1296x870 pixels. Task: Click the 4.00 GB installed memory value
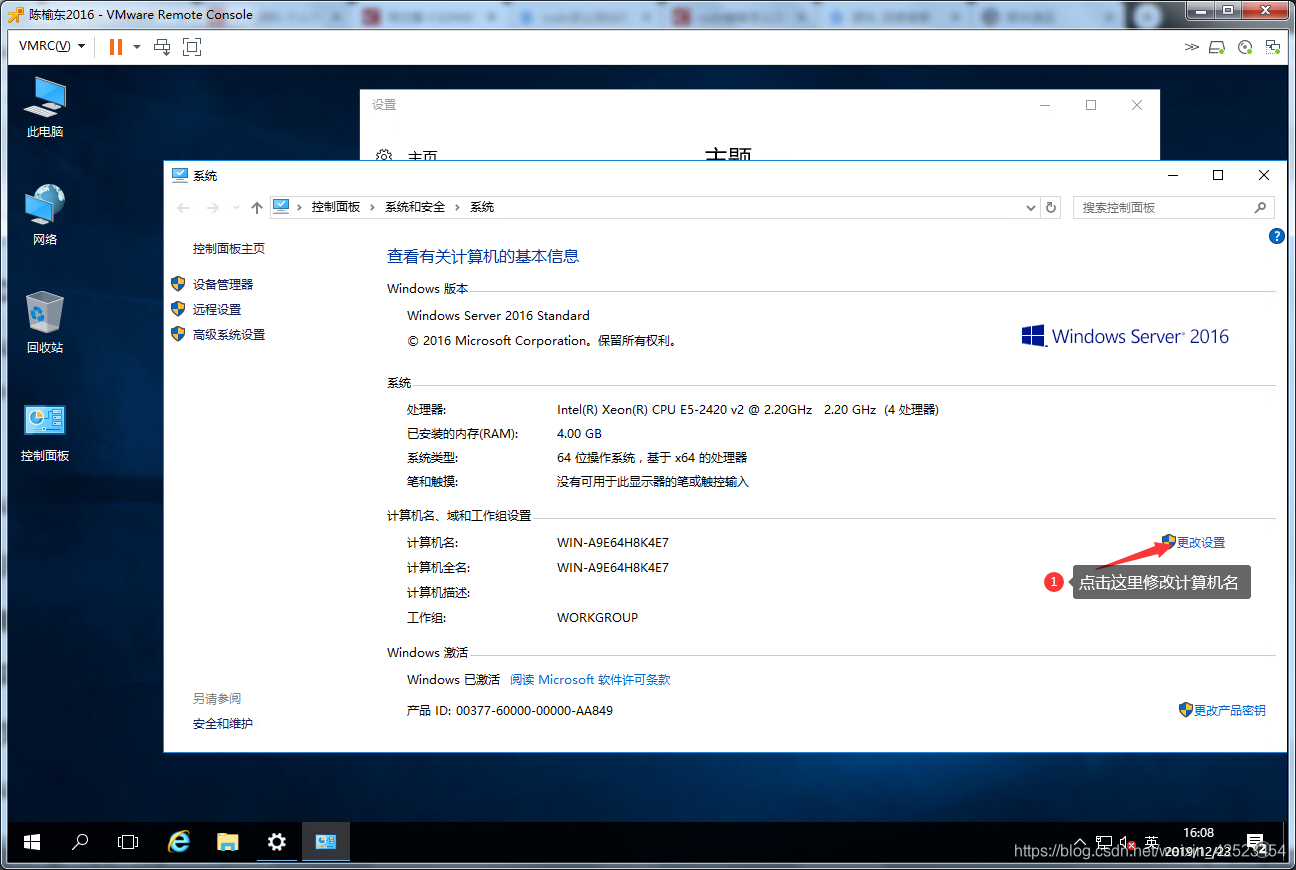click(579, 434)
